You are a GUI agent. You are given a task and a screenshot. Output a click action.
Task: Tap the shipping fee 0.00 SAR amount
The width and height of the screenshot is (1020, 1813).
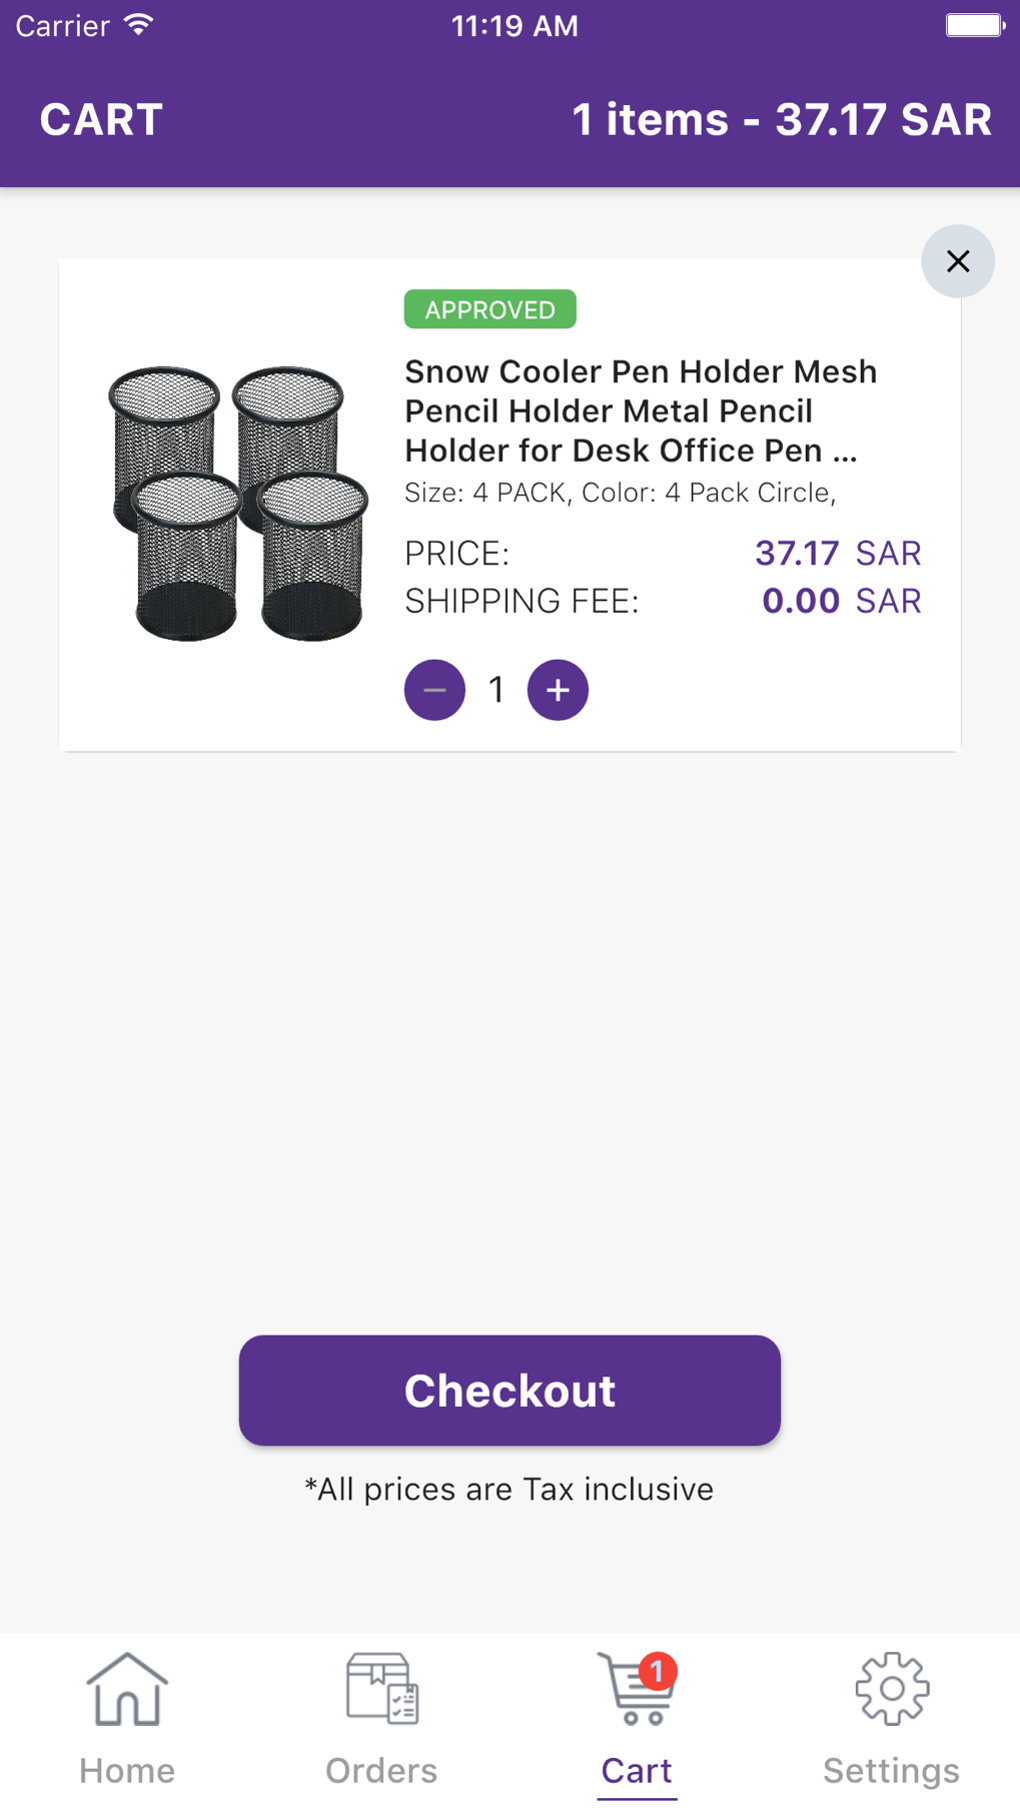(840, 601)
